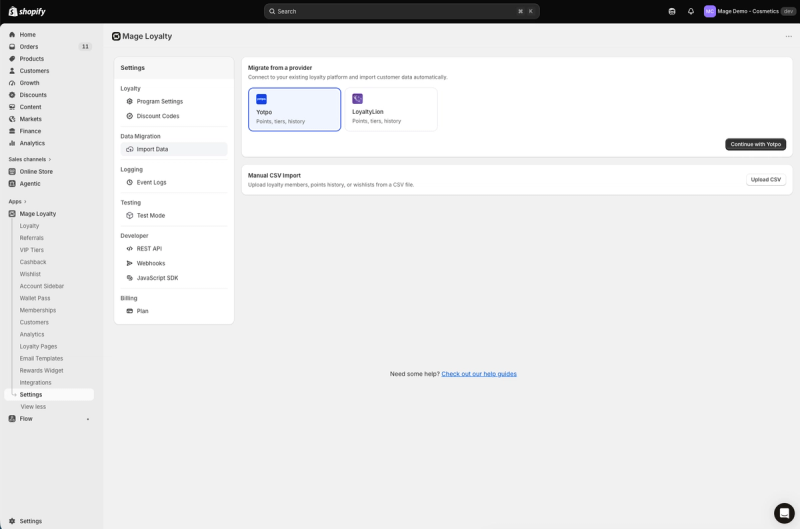
Task: Open Program Settings in settings menu
Action: point(174,102)
